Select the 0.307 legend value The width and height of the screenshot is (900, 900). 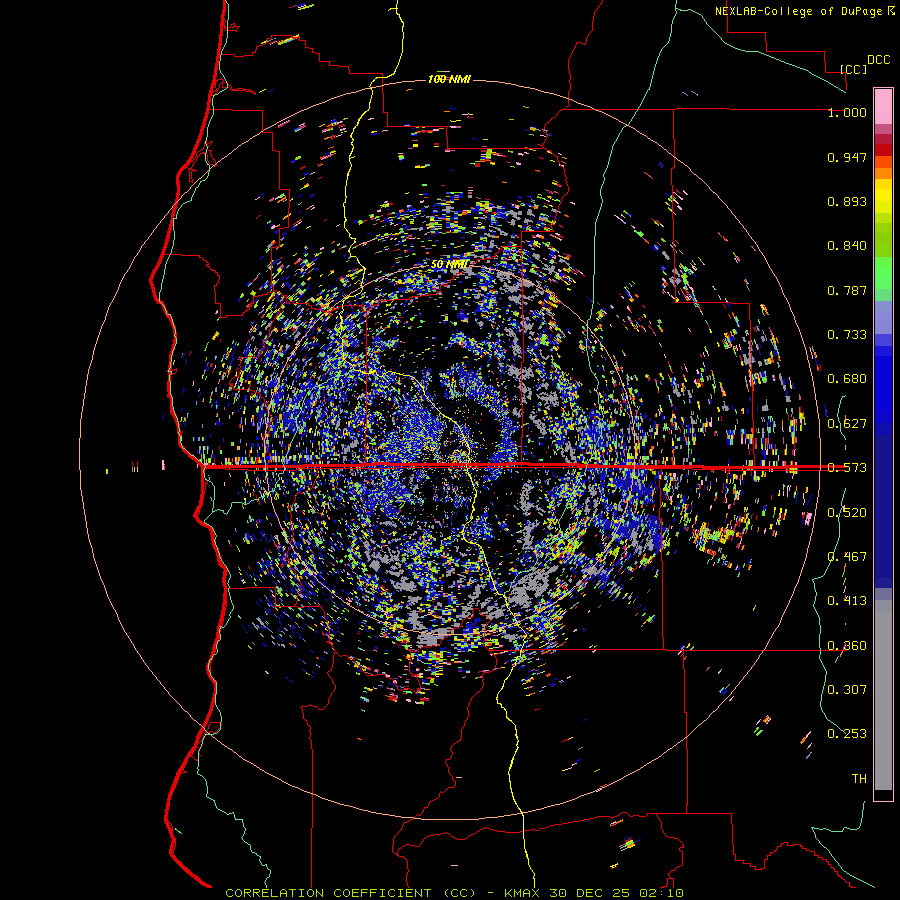847,690
